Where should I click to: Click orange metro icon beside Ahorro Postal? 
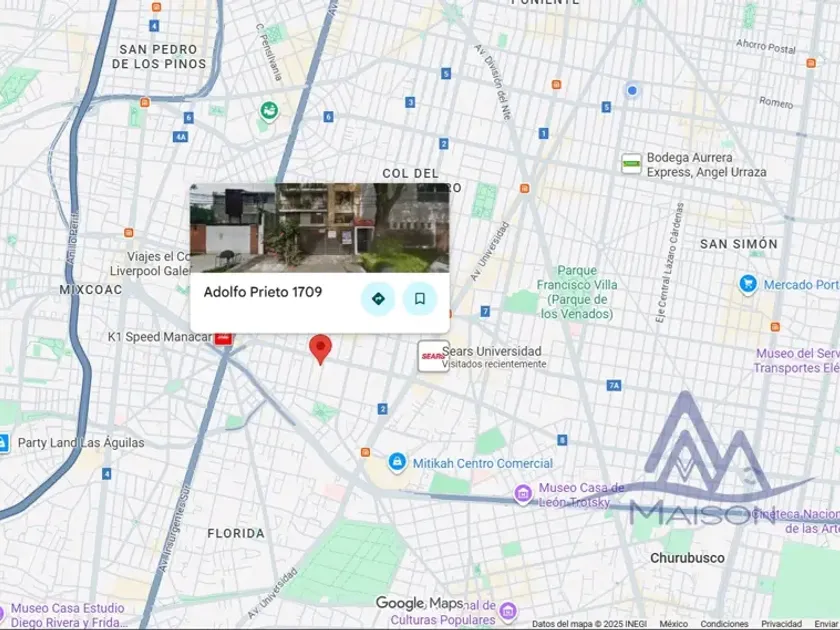811,63
